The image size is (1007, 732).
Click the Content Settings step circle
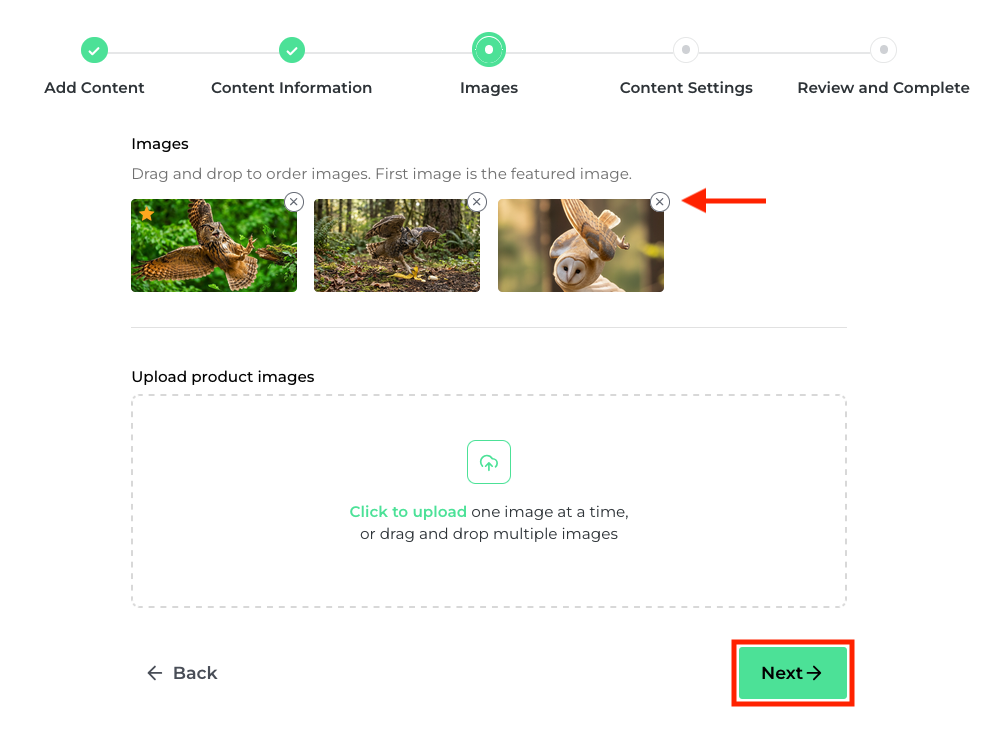tap(686, 49)
